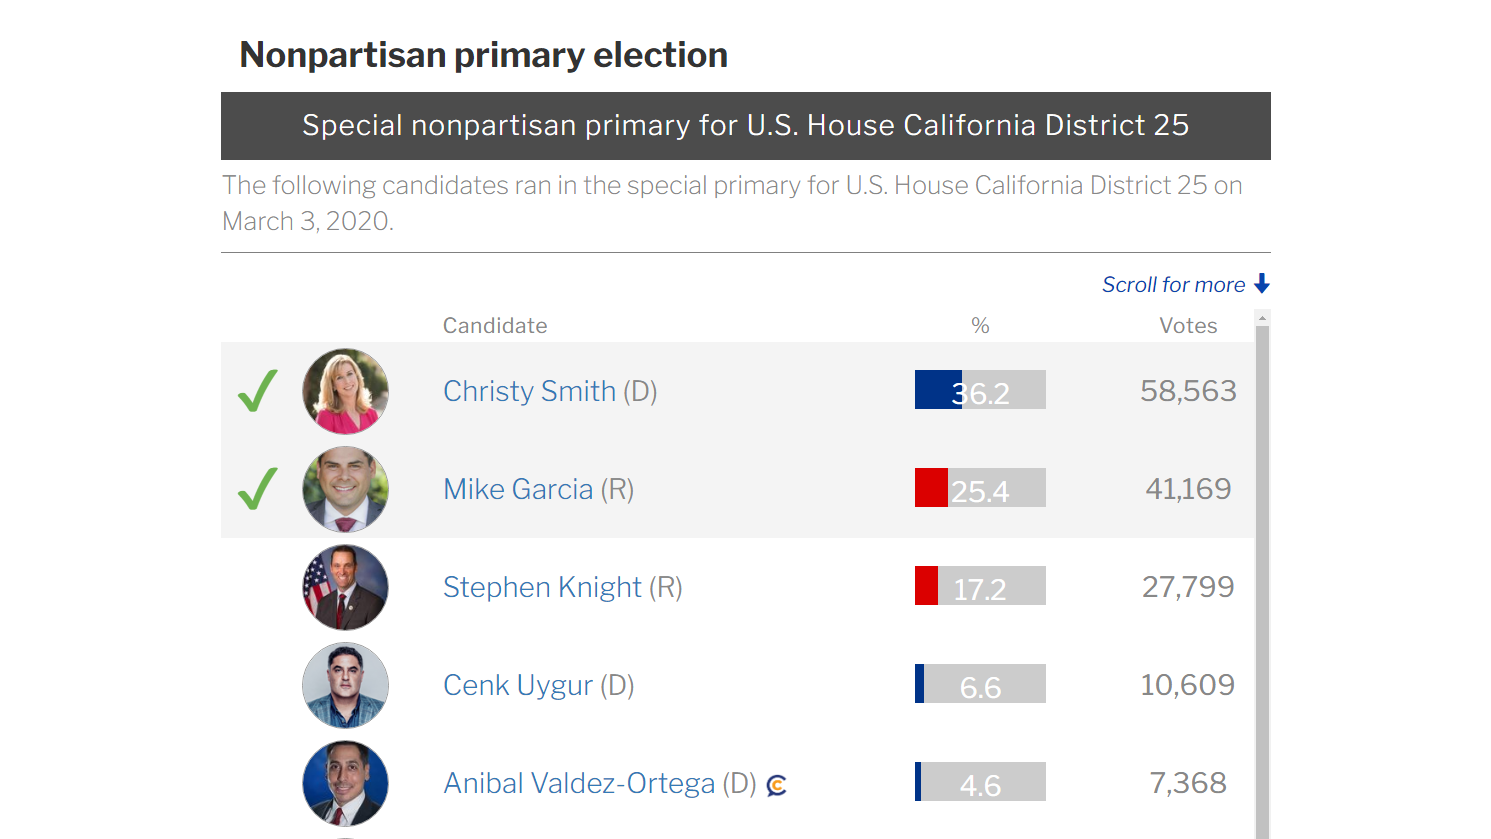Open Christy Smith's profile photo
Image resolution: width=1491 pixels, height=839 pixels.
pyautogui.click(x=345, y=391)
